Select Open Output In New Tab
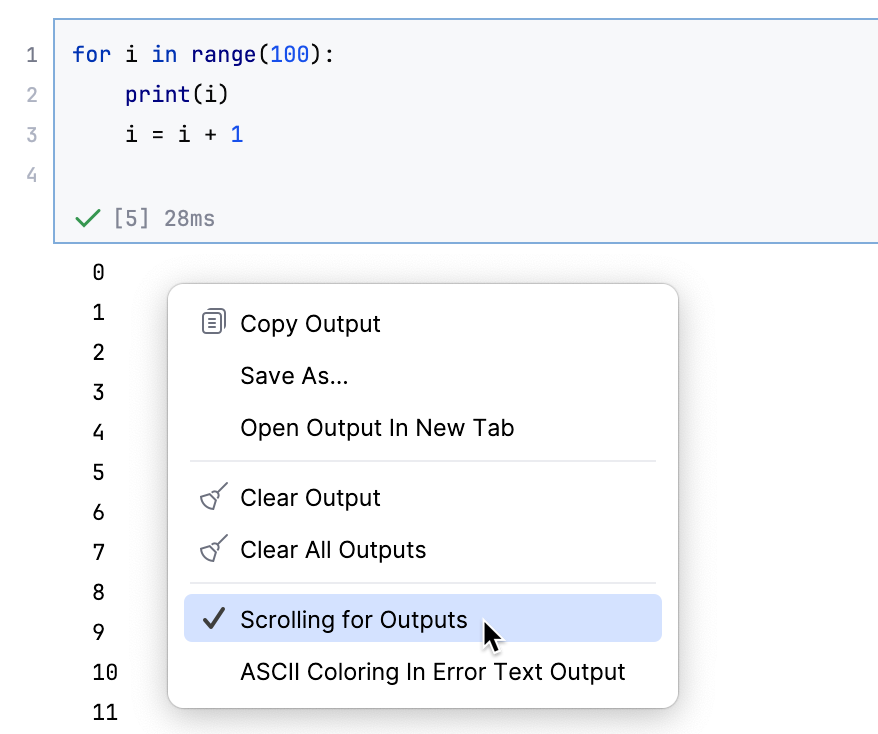The width and height of the screenshot is (878, 734). click(x=377, y=428)
